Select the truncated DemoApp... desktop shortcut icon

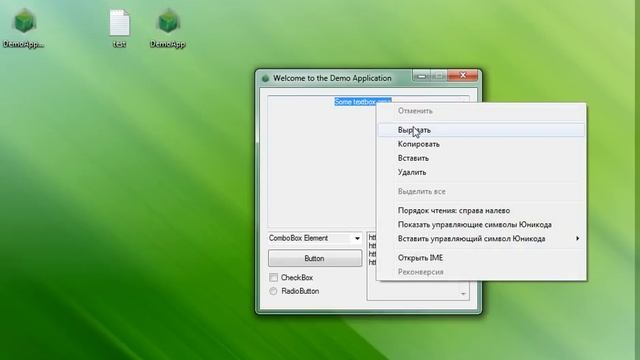[24, 29]
